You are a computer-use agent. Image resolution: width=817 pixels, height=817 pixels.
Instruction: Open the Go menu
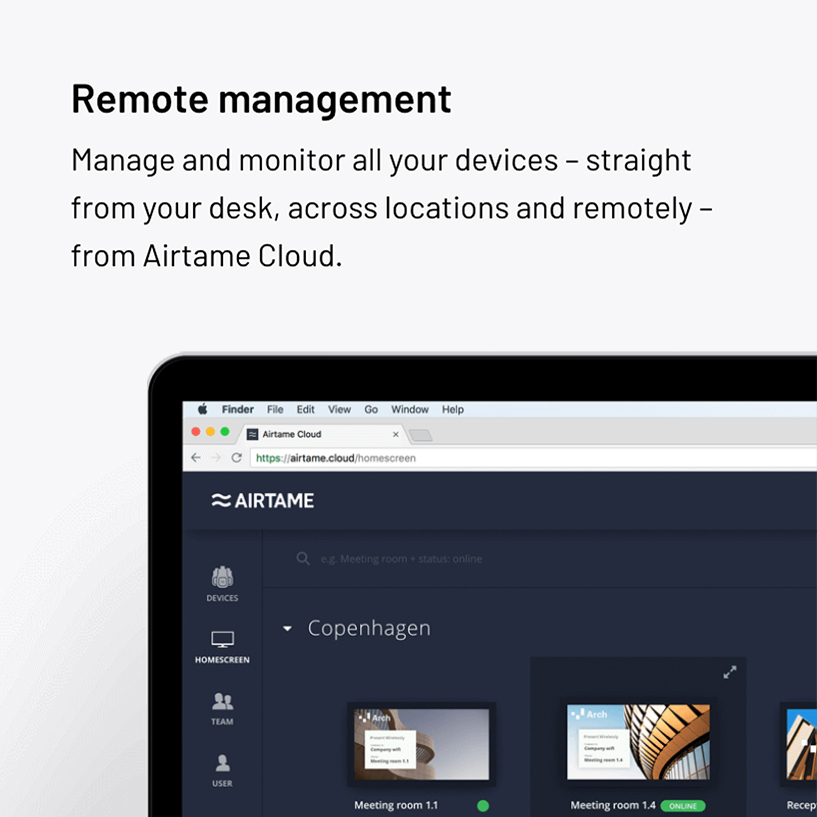371,410
